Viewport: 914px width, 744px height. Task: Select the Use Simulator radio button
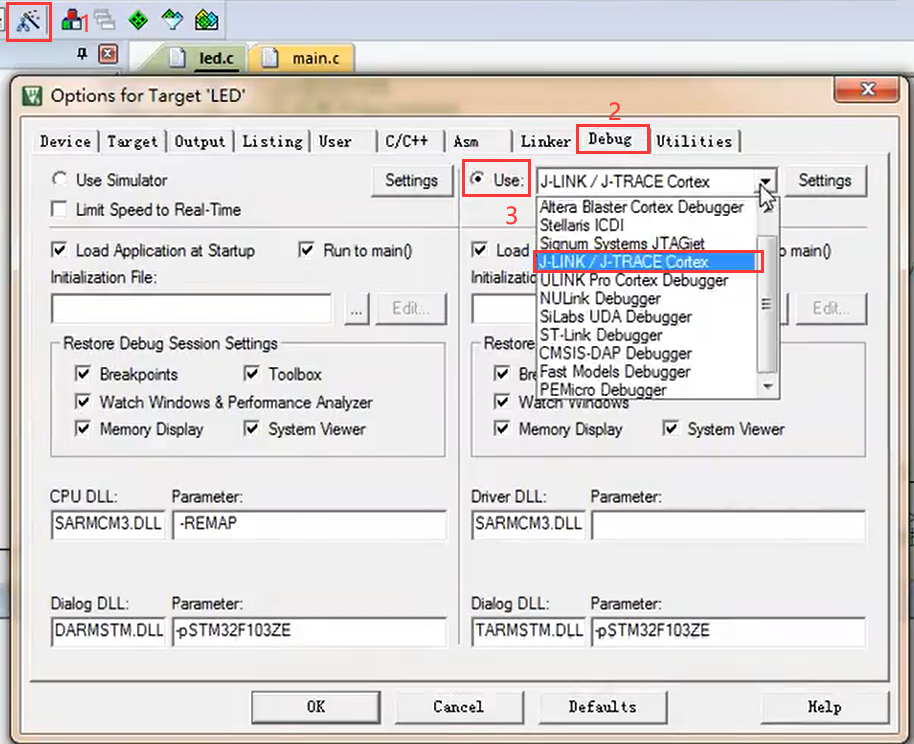pos(59,178)
